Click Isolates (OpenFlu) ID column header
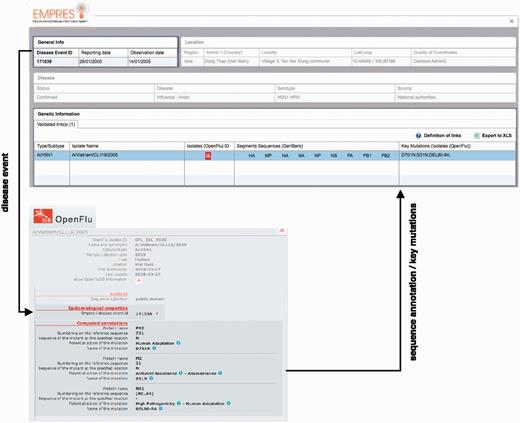 point(209,146)
